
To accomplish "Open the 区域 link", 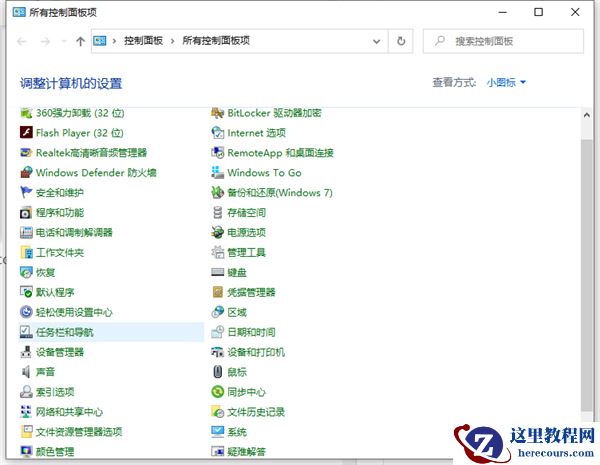I will click(x=237, y=312).
